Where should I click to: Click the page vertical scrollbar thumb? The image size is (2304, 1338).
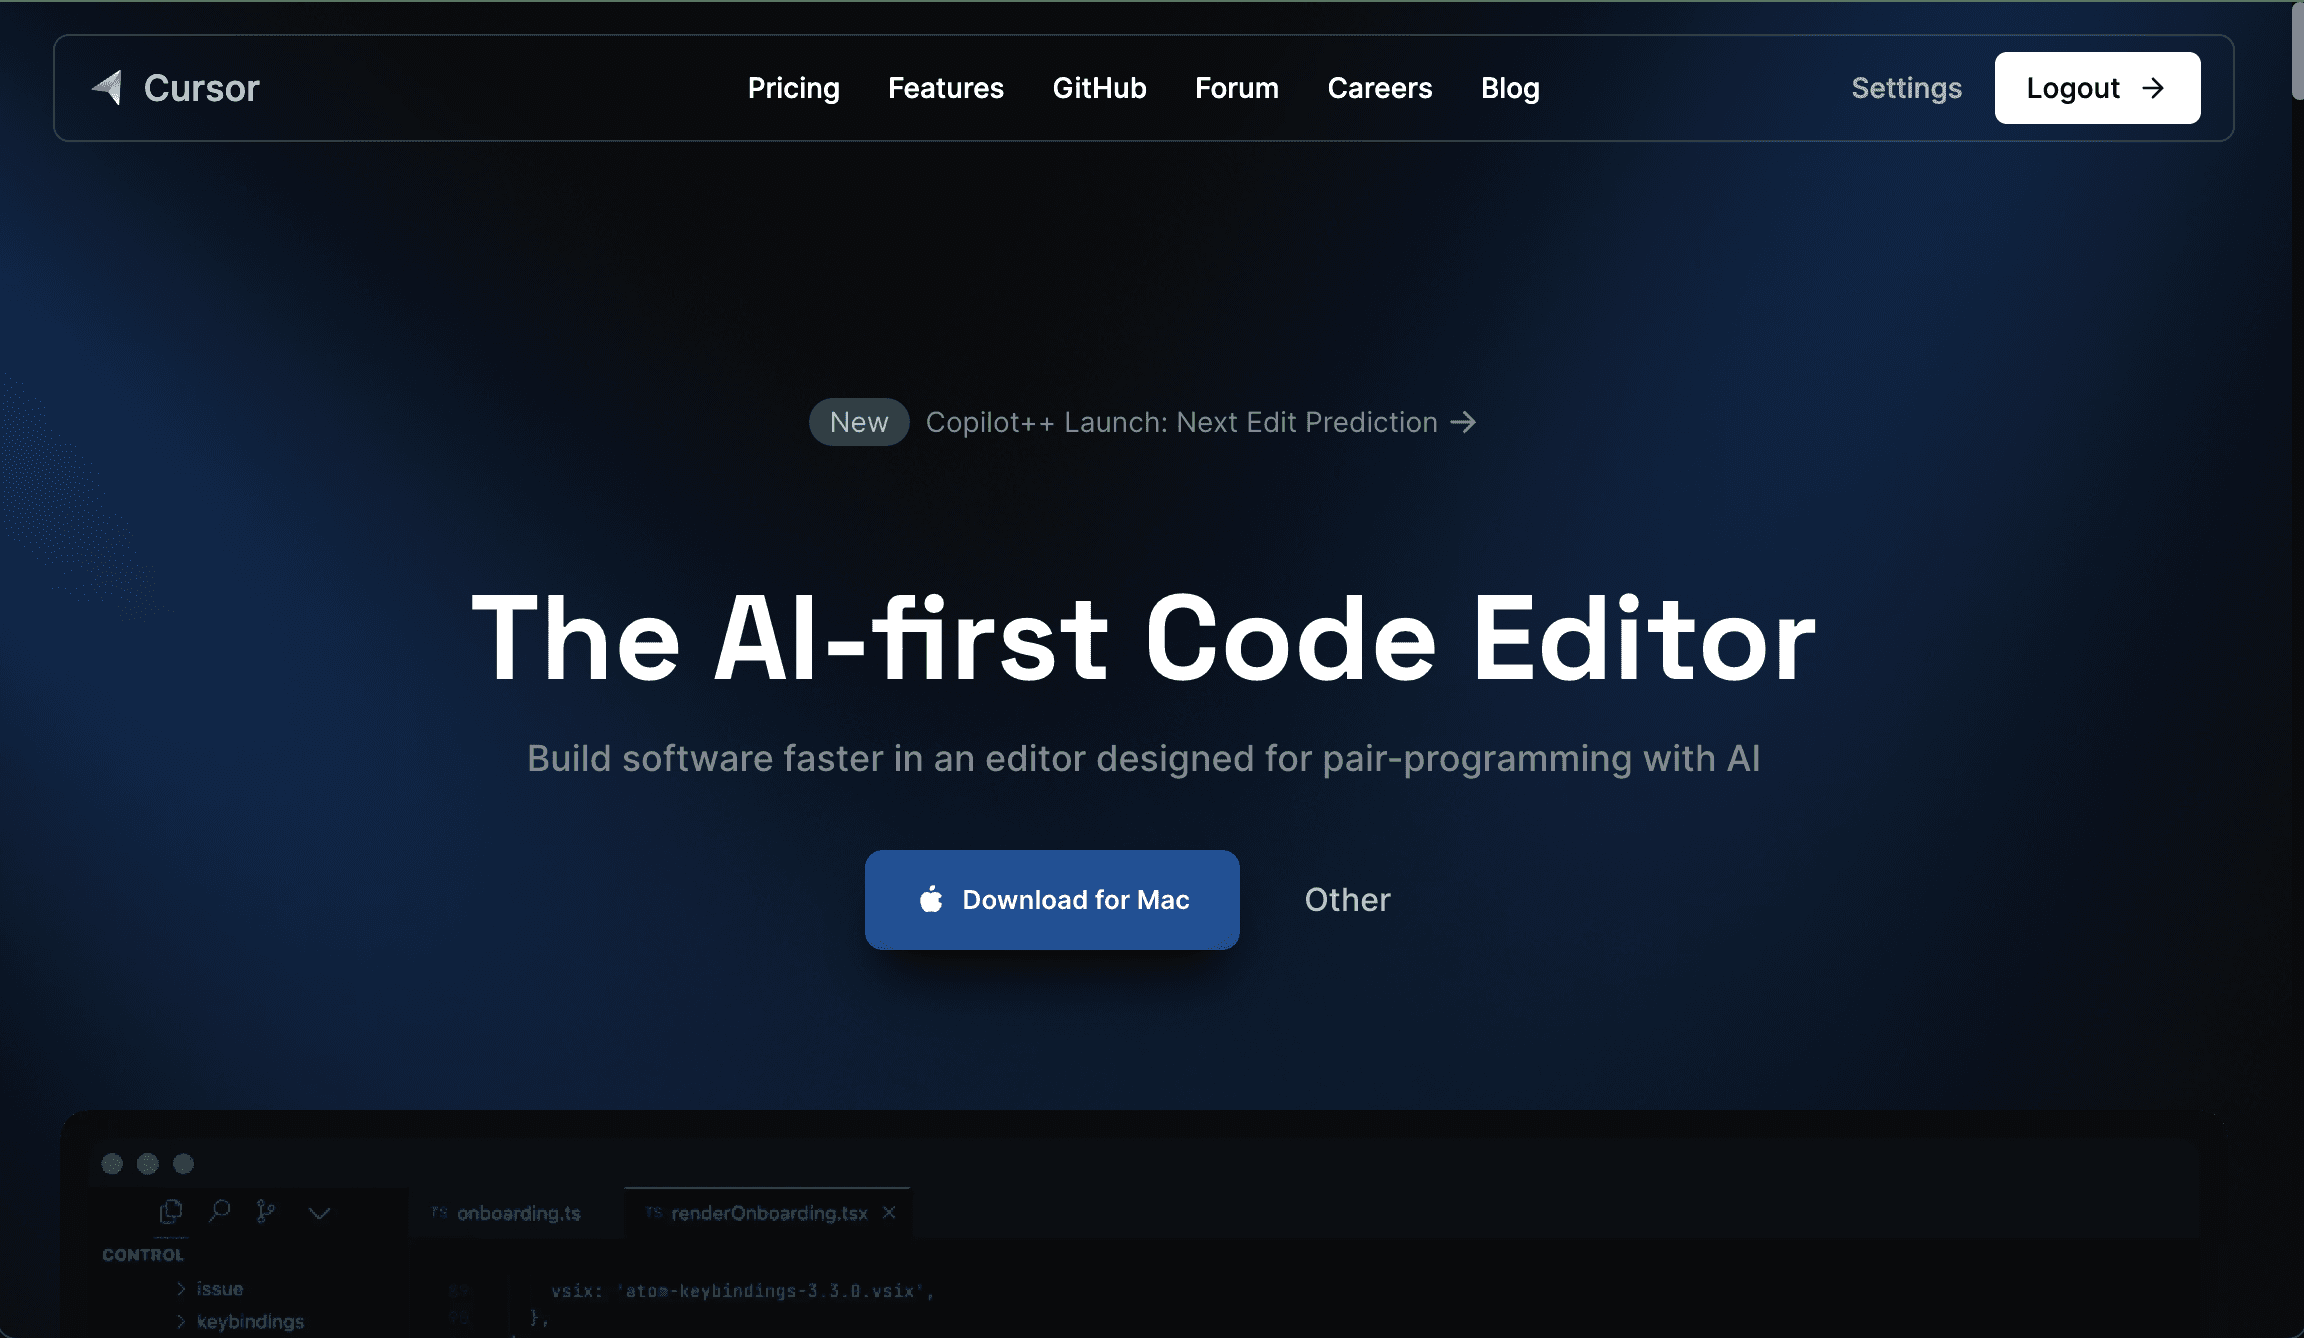(x=2297, y=50)
